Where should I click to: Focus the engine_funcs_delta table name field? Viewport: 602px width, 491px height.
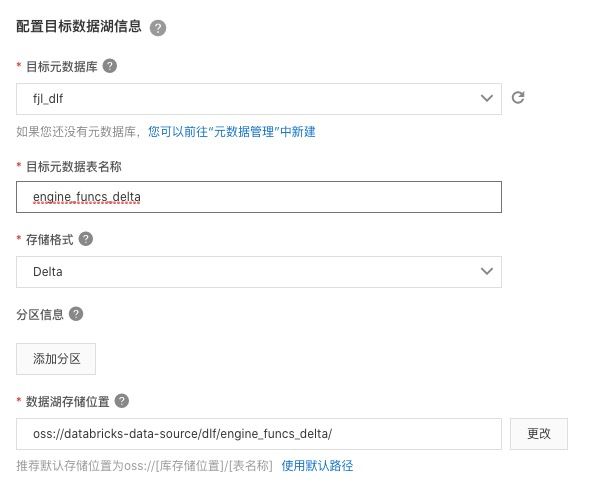(259, 197)
